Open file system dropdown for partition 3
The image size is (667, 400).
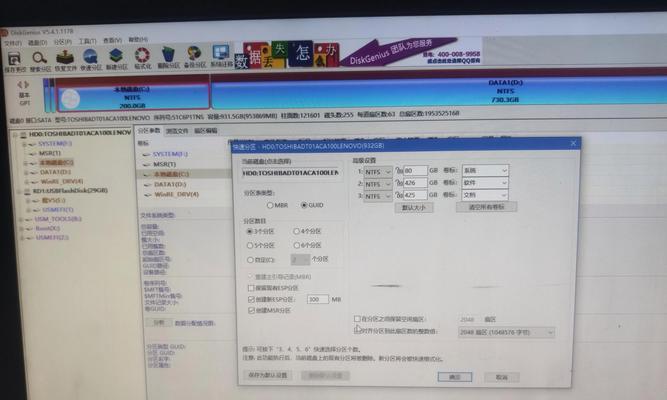378,196
